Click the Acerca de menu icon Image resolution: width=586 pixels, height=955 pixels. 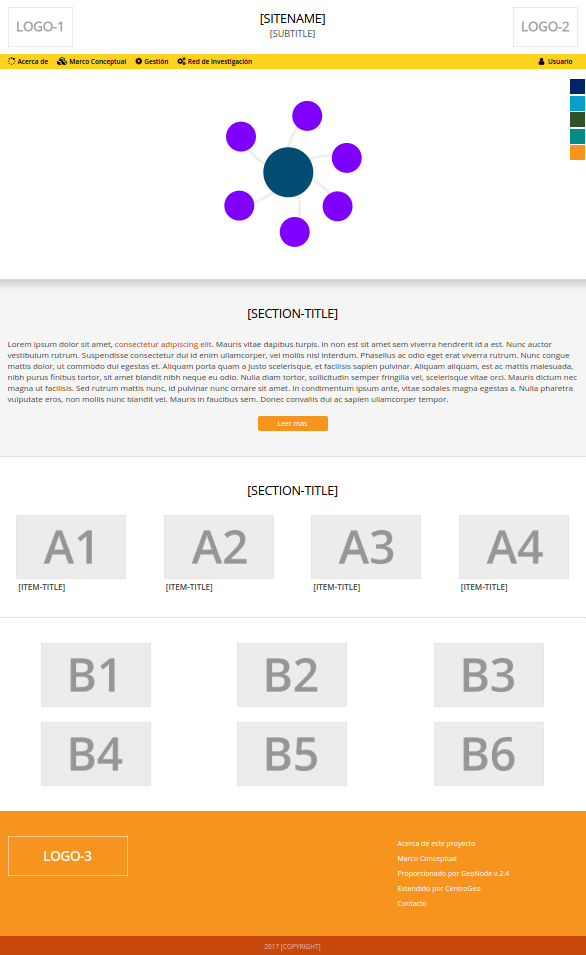[12, 62]
